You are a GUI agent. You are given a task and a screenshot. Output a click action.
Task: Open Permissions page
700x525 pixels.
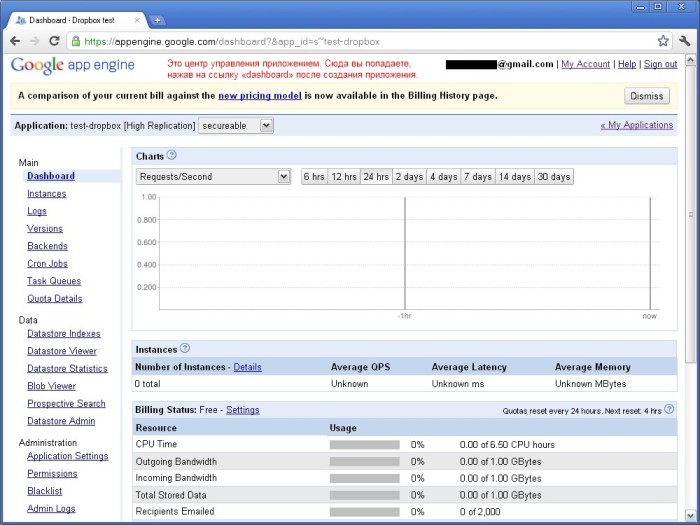coord(52,473)
